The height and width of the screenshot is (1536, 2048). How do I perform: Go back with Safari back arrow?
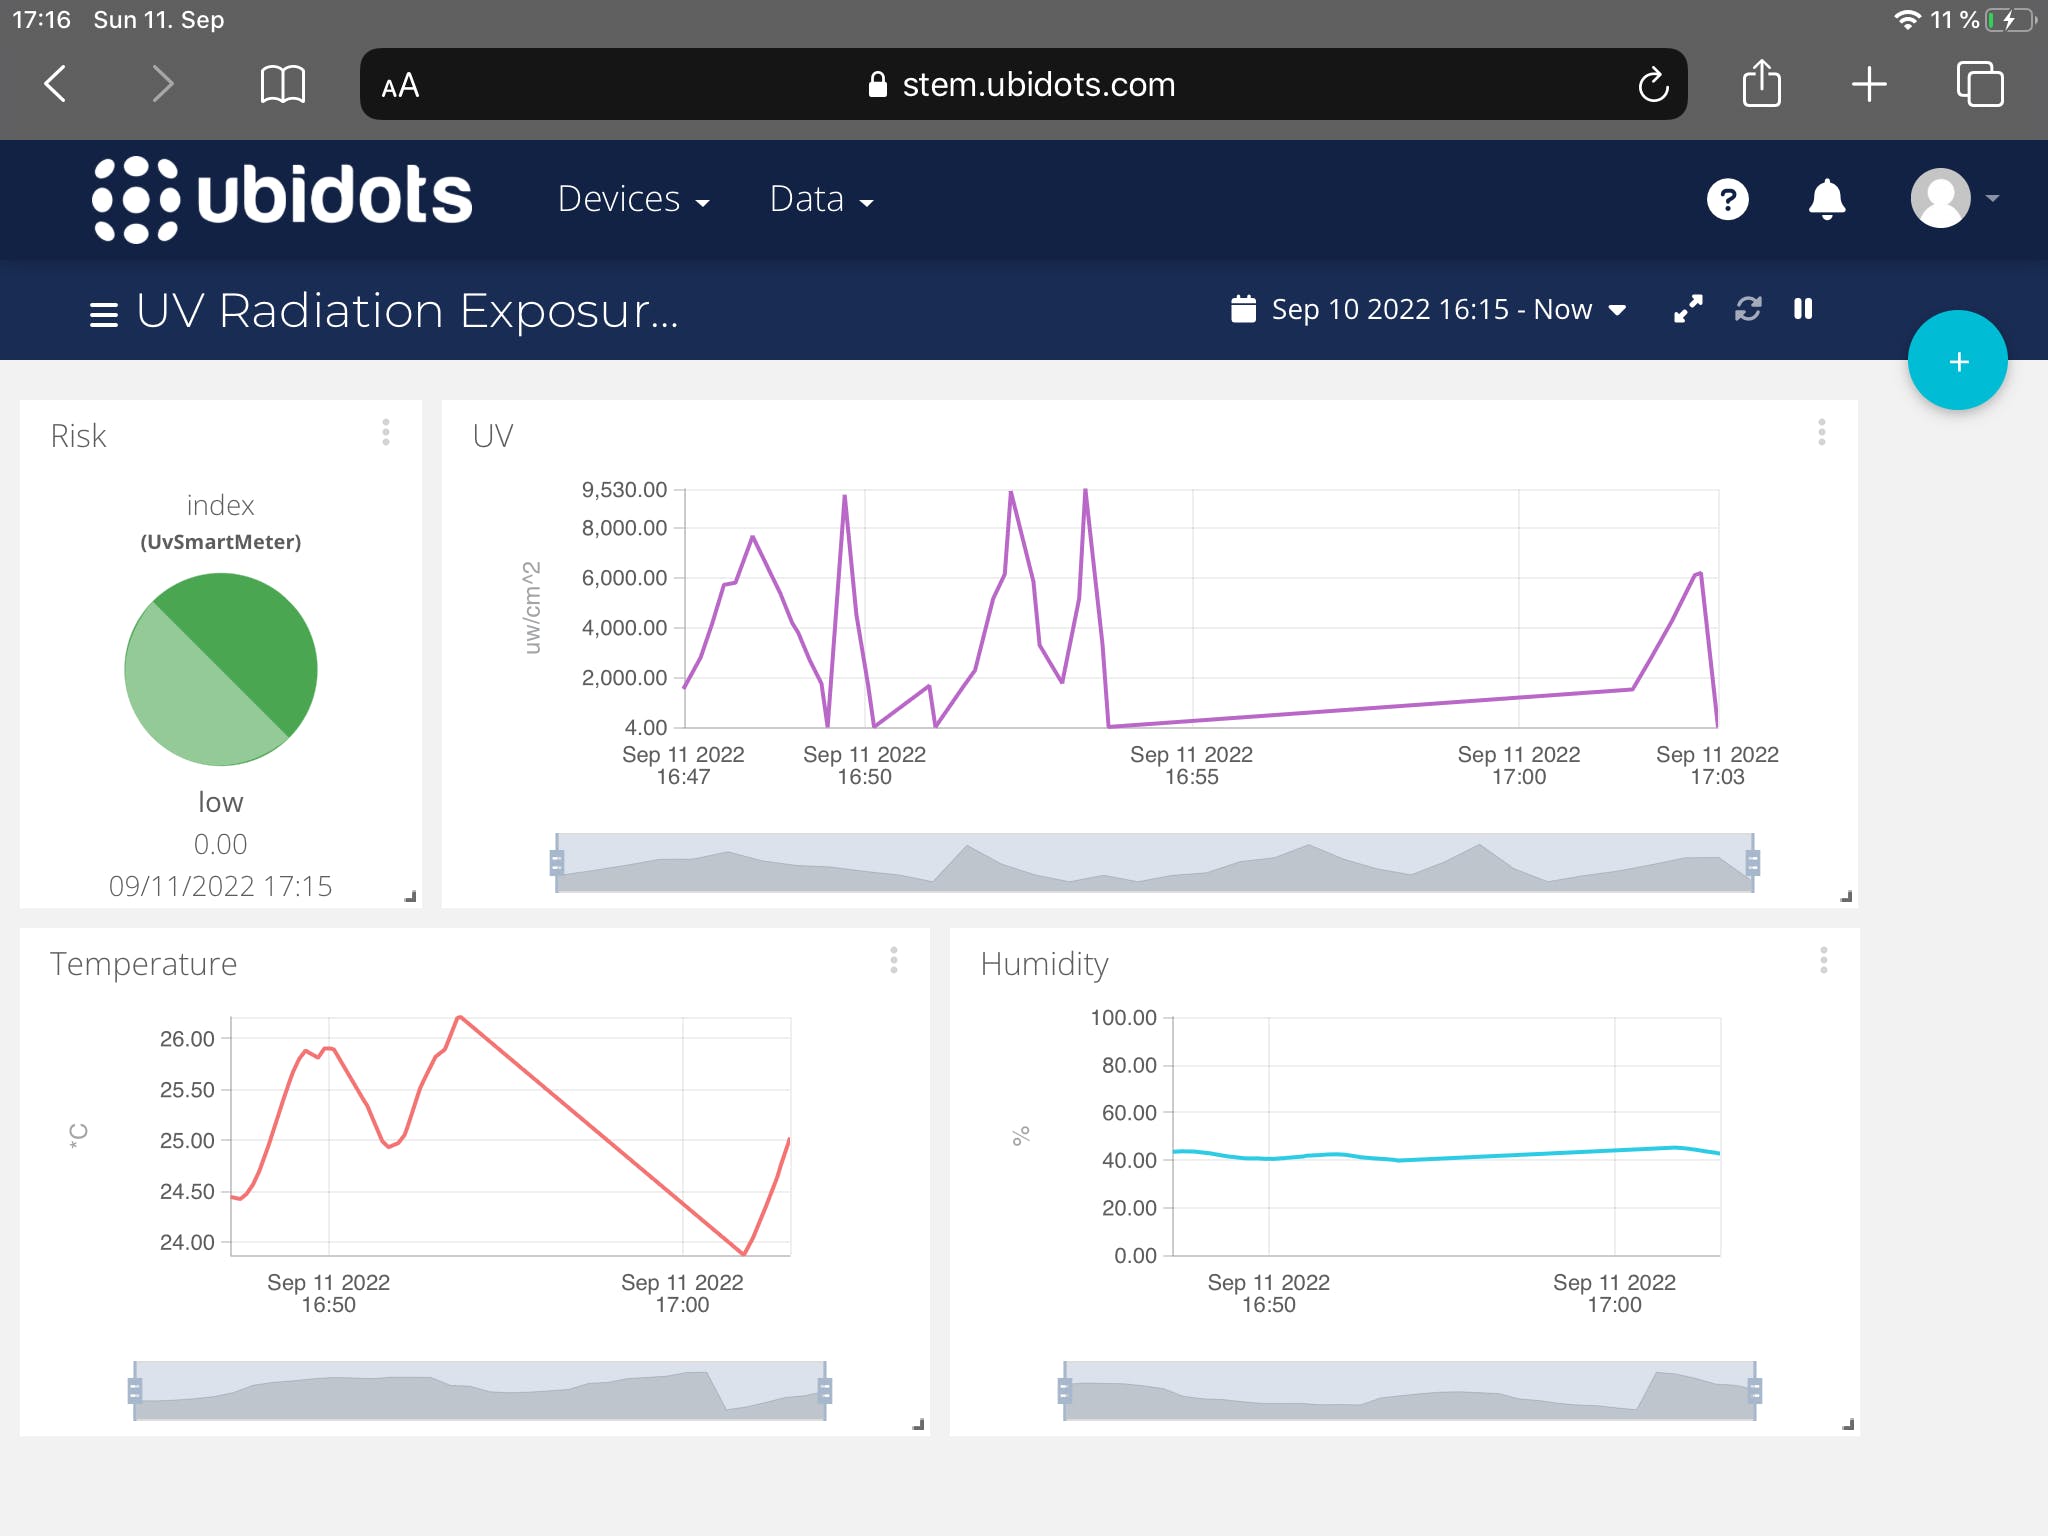[x=56, y=84]
